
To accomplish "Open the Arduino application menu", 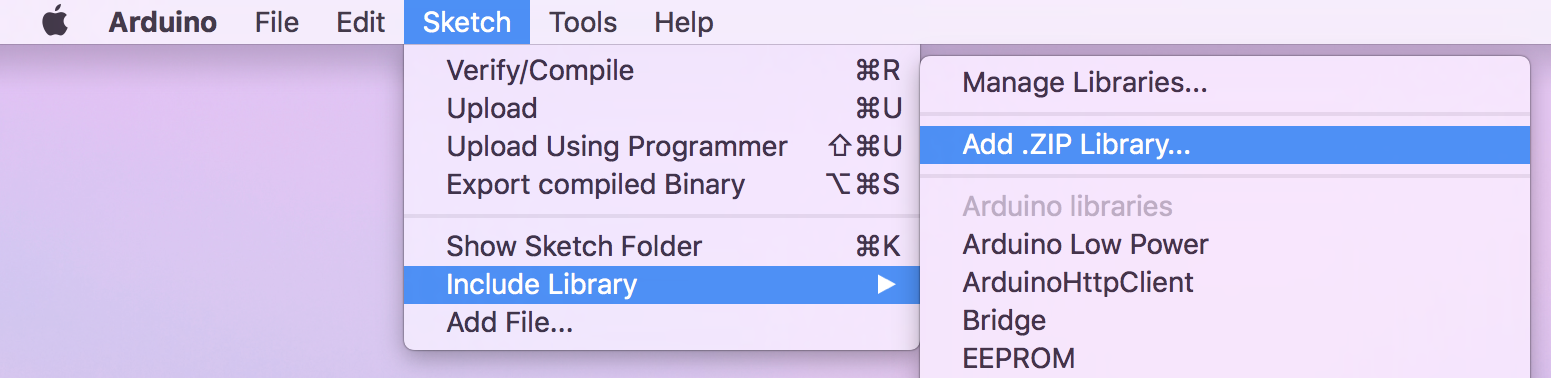I will pyautogui.click(x=162, y=22).
